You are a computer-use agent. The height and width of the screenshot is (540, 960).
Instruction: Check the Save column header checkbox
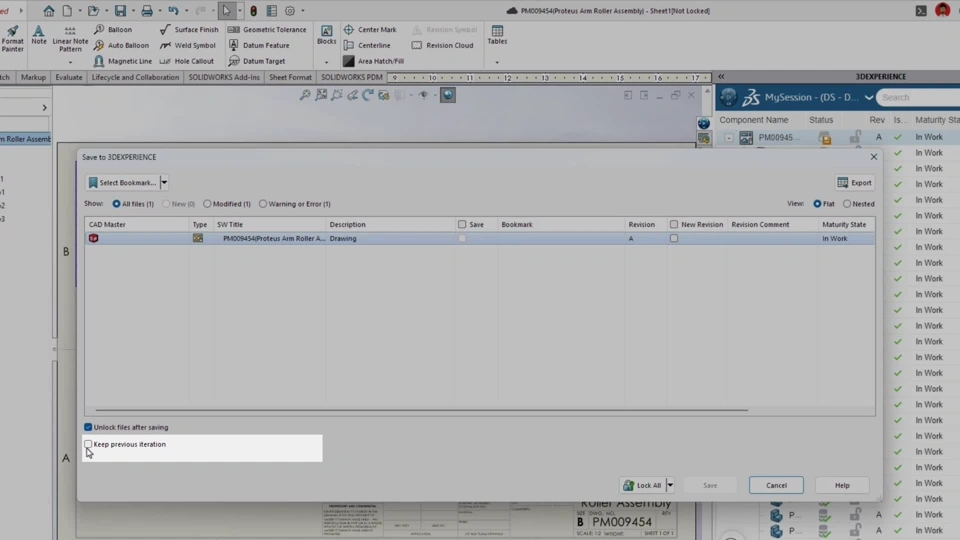tap(462, 225)
